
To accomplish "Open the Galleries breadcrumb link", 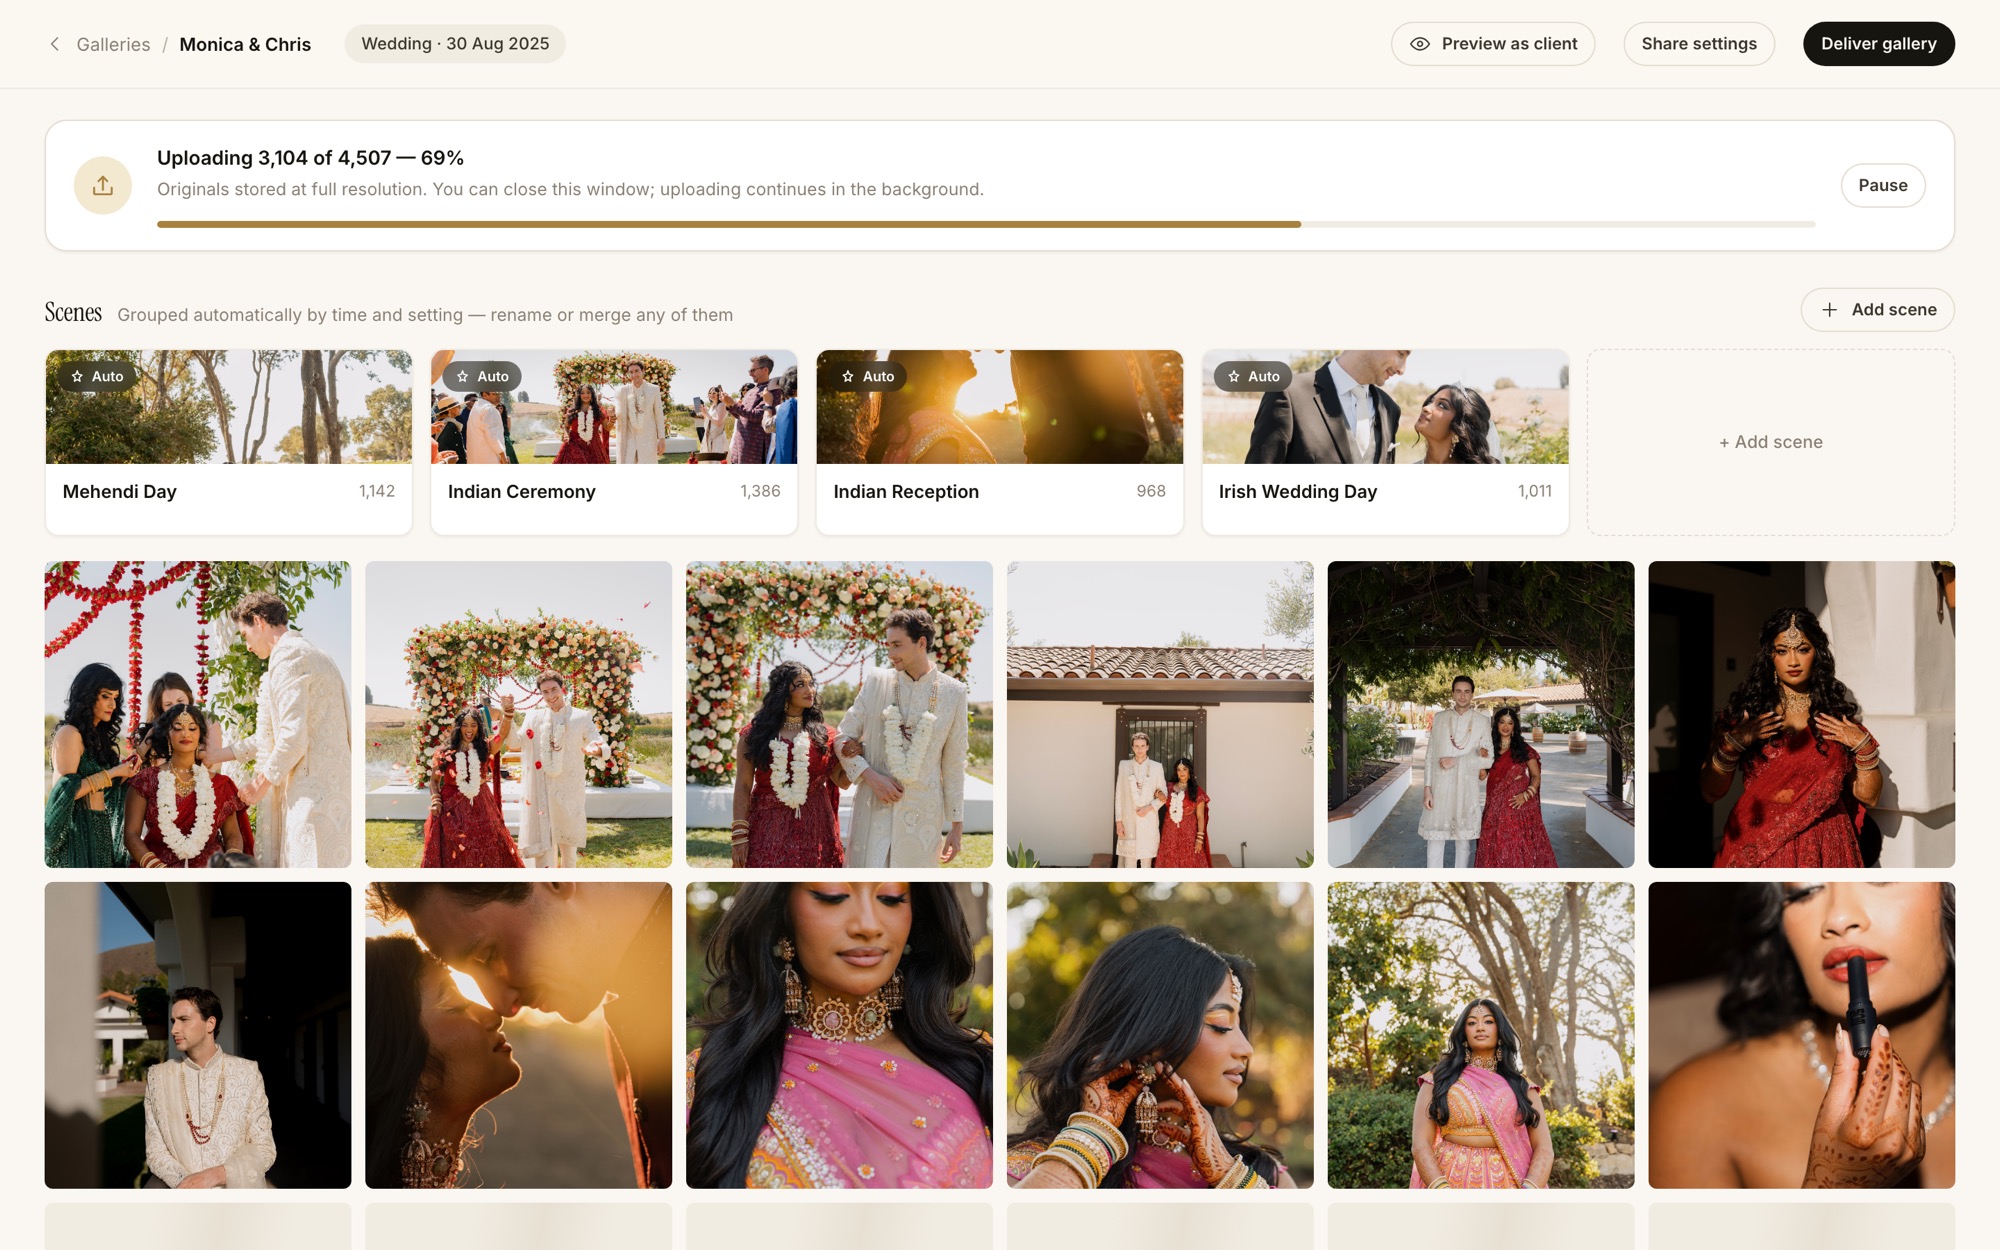I will [x=113, y=44].
